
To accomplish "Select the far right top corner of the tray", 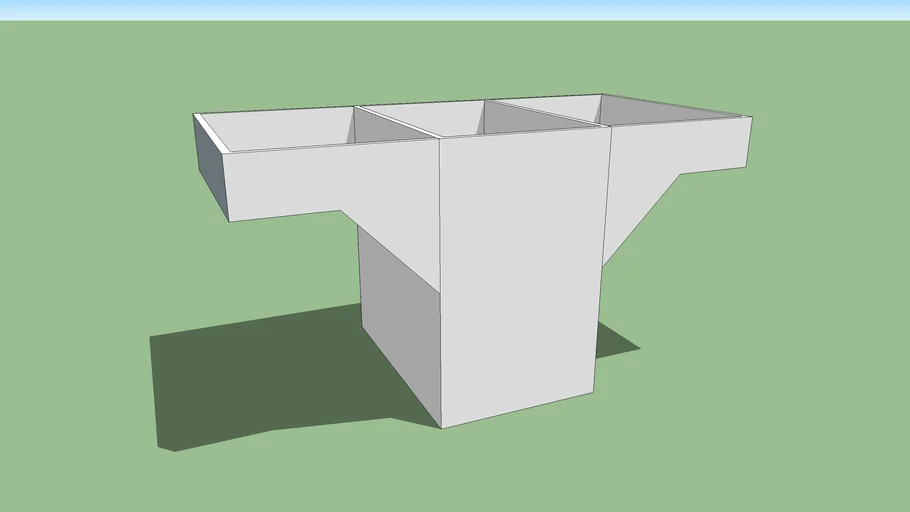I will point(750,116).
